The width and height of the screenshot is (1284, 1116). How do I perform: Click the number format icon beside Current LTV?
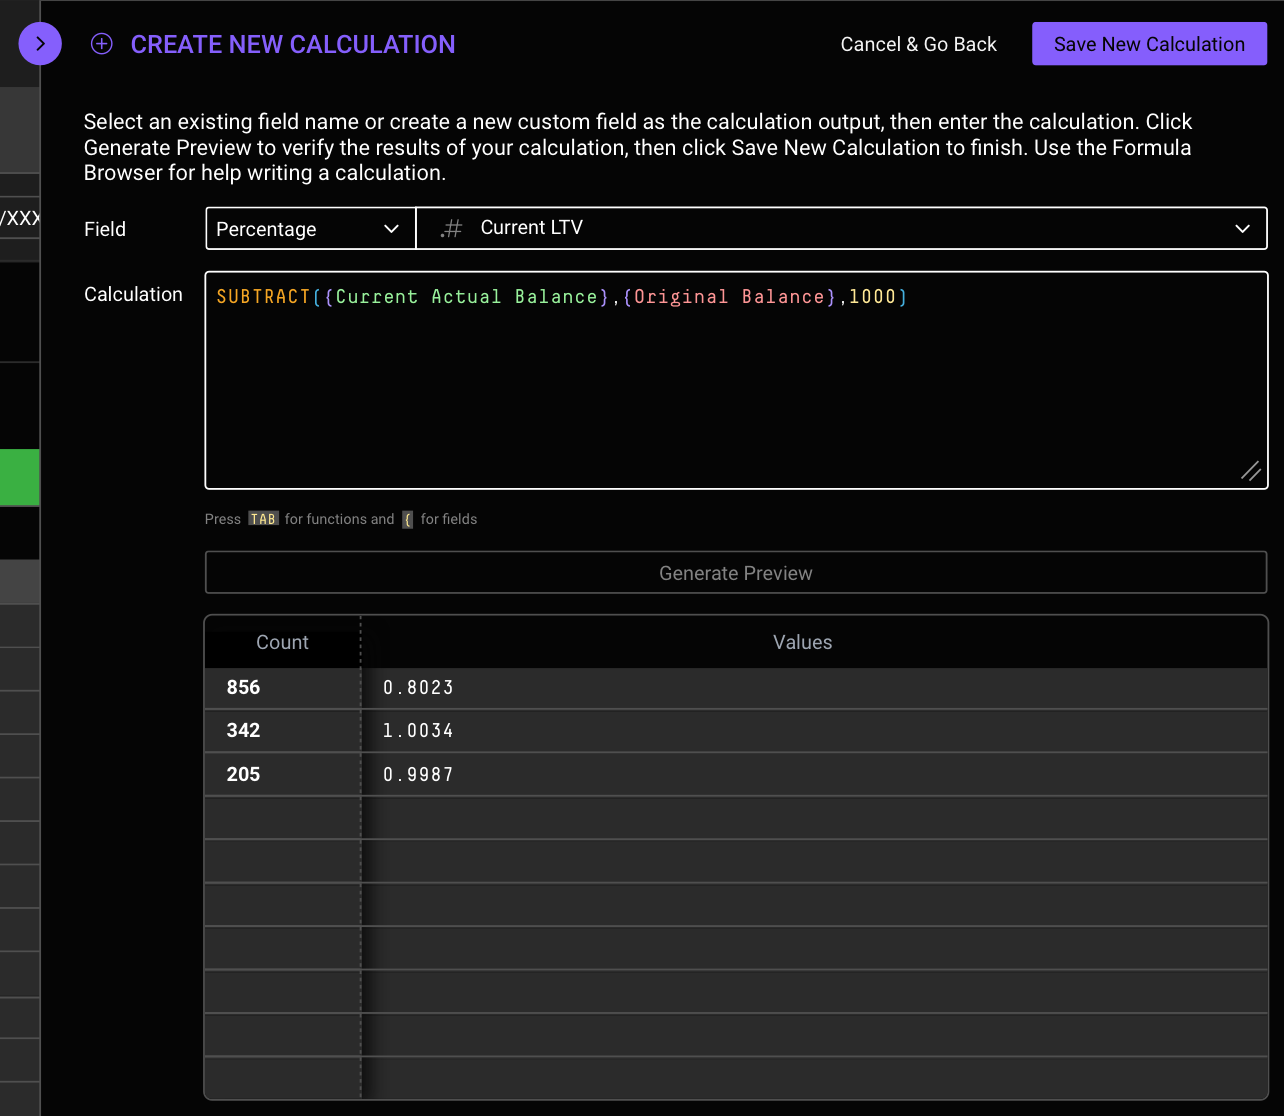(452, 229)
